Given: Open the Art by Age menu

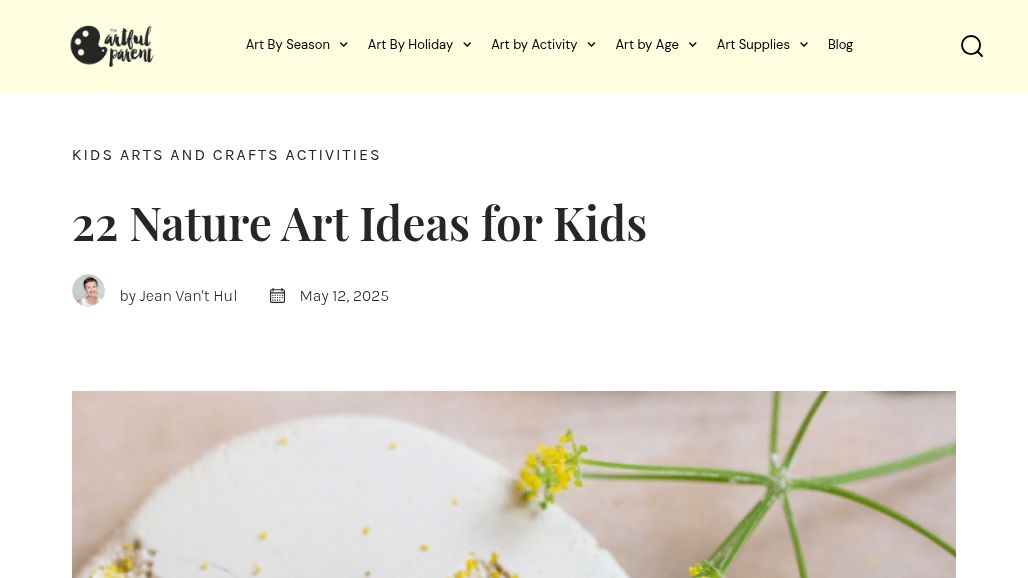Looking at the screenshot, I should (647, 44).
